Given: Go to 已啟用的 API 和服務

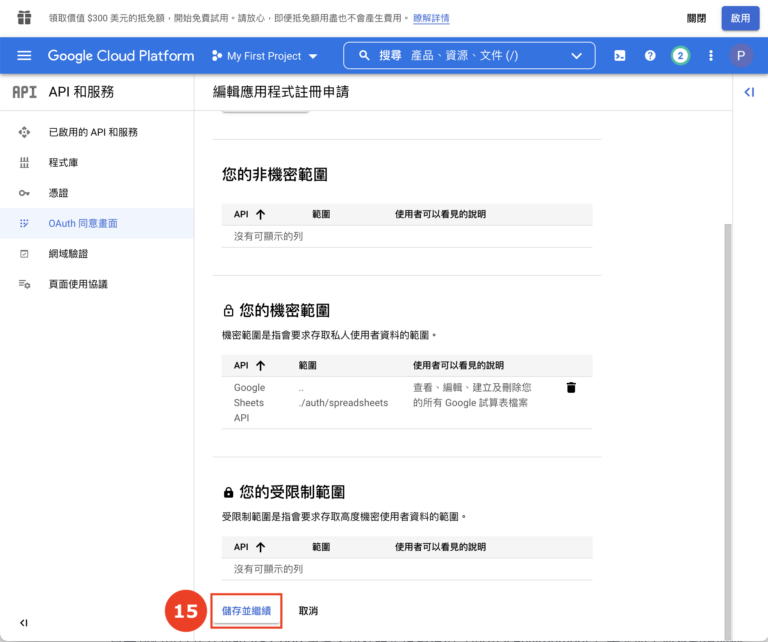Looking at the screenshot, I should (x=93, y=132).
